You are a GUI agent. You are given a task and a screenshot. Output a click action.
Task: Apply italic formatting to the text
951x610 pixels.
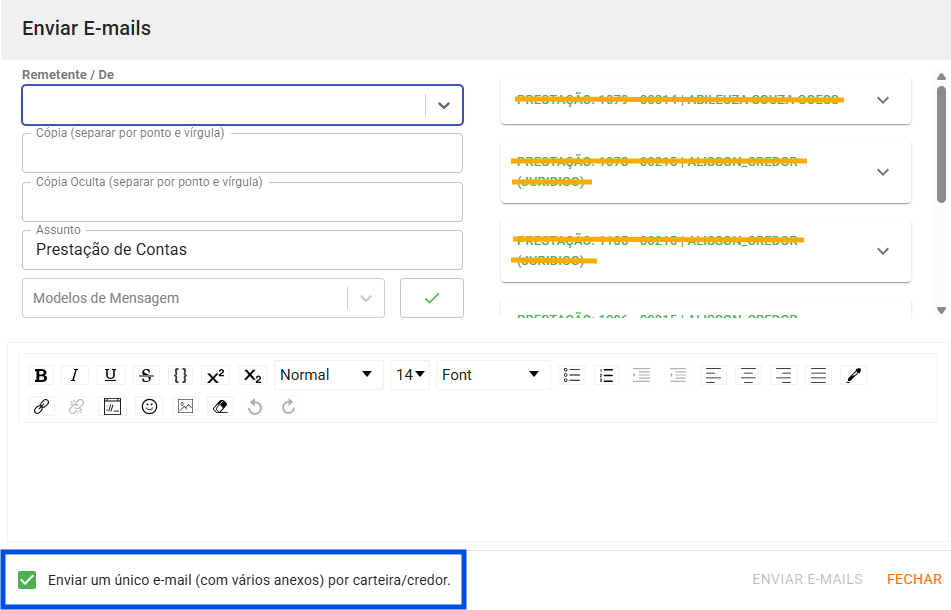pyautogui.click(x=75, y=375)
